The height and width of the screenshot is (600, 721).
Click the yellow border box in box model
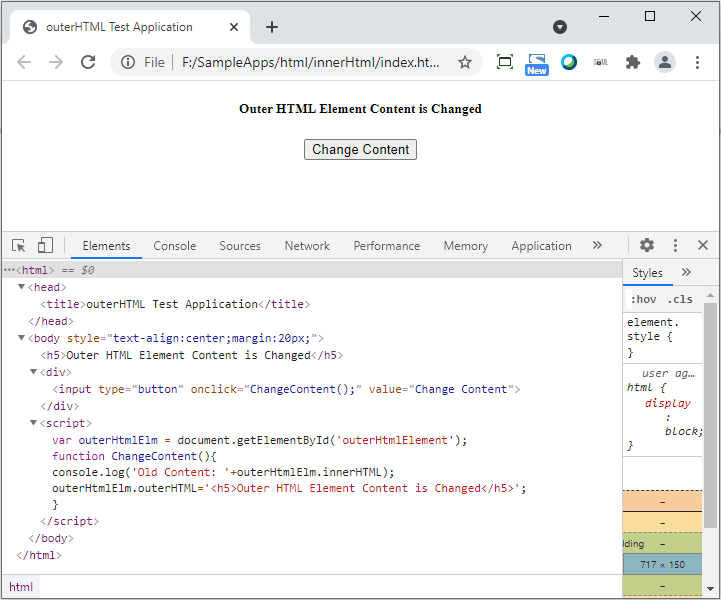662,522
